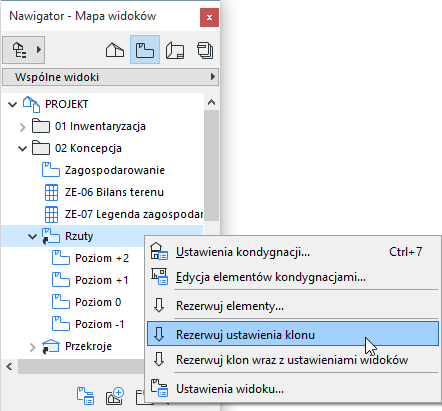Select the Poziom +2 view
Viewport: 442px width, 411px height.
pos(102,258)
